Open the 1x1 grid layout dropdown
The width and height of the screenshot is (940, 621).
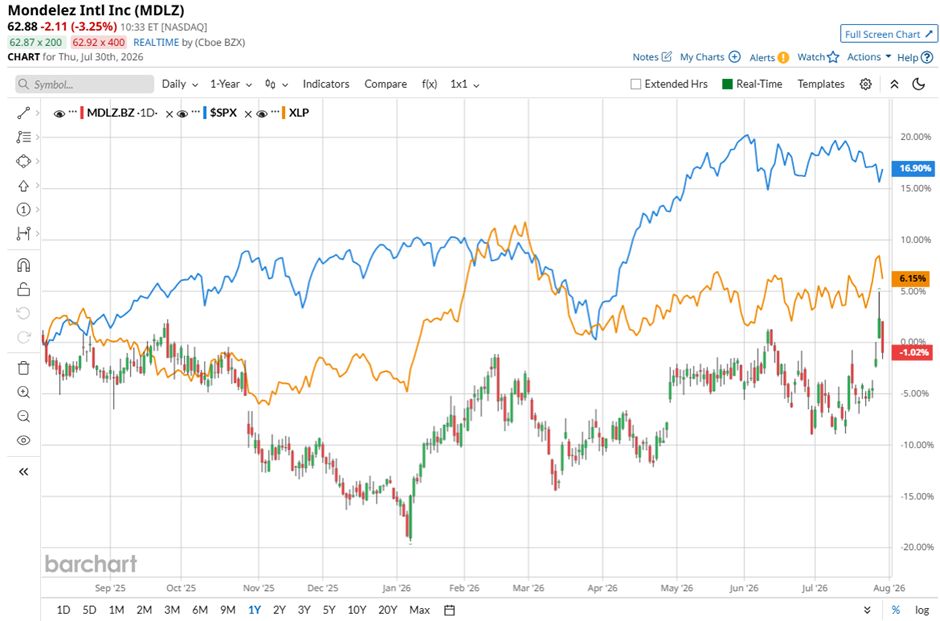[x=465, y=84]
